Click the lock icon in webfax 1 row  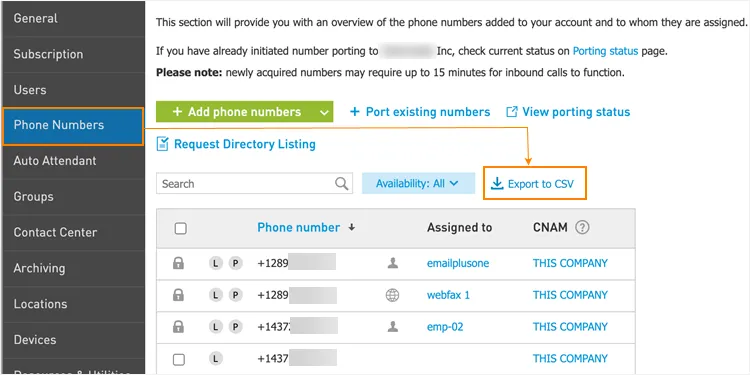click(178, 295)
